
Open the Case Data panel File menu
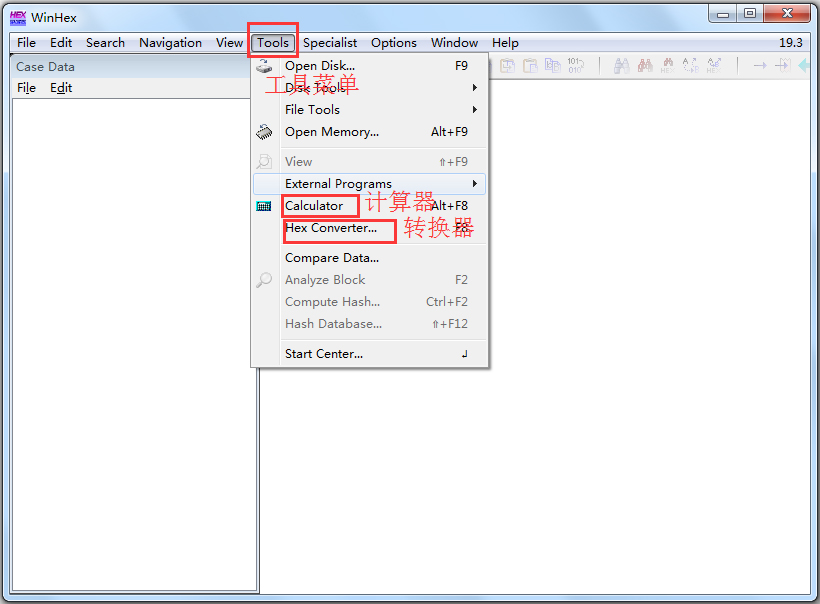pos(26,88)
